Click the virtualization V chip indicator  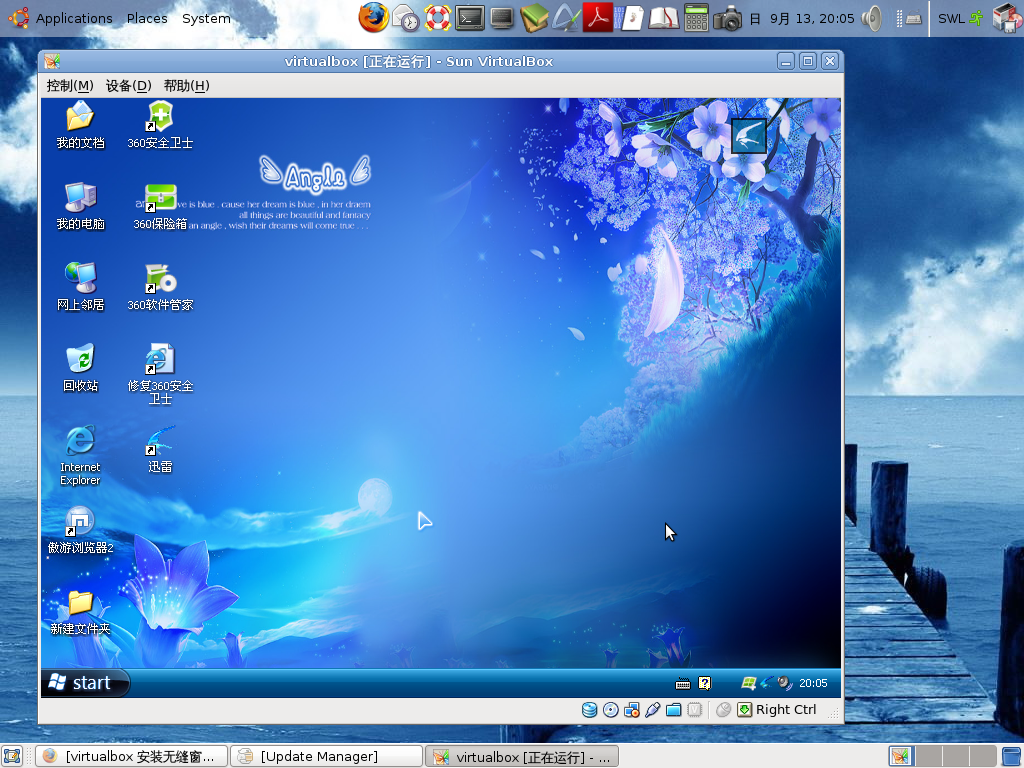[x=695, y=710]
